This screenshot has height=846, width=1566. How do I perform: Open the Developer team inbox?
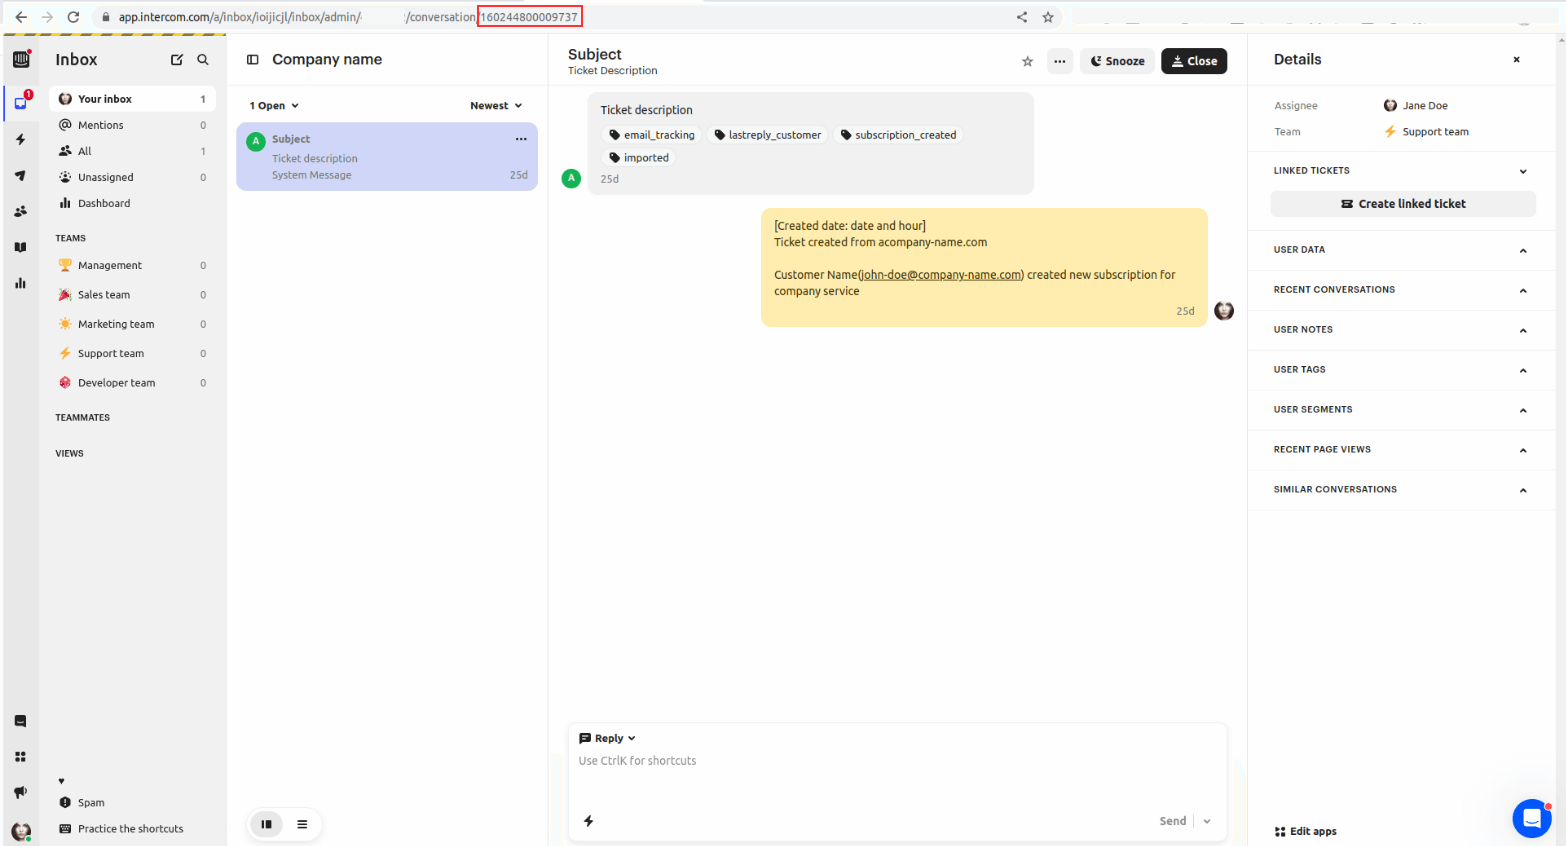point(132,383)
